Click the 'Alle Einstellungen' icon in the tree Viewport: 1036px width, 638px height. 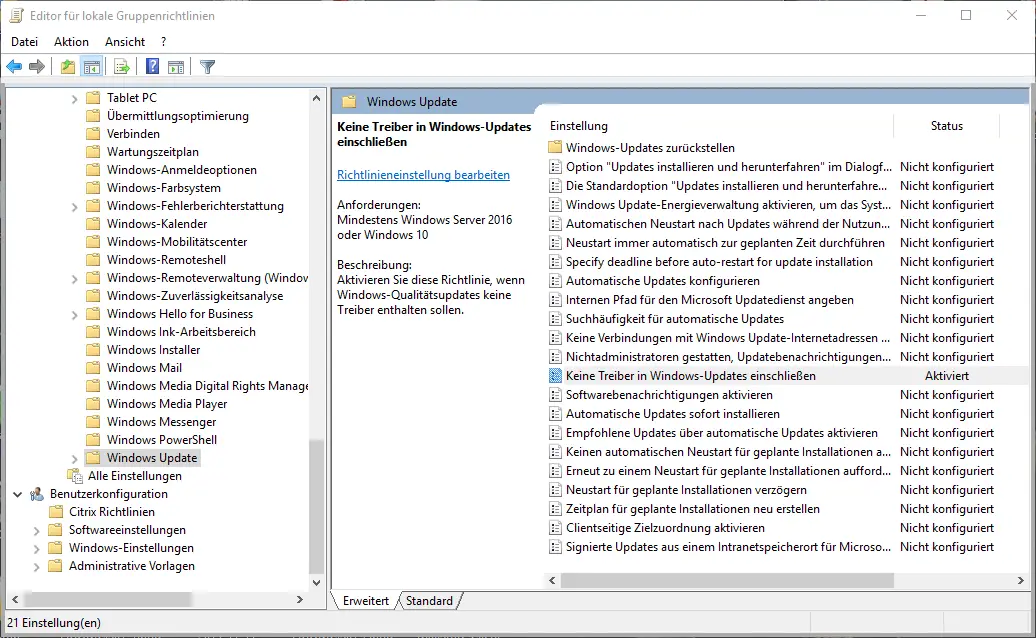(75, 476)
